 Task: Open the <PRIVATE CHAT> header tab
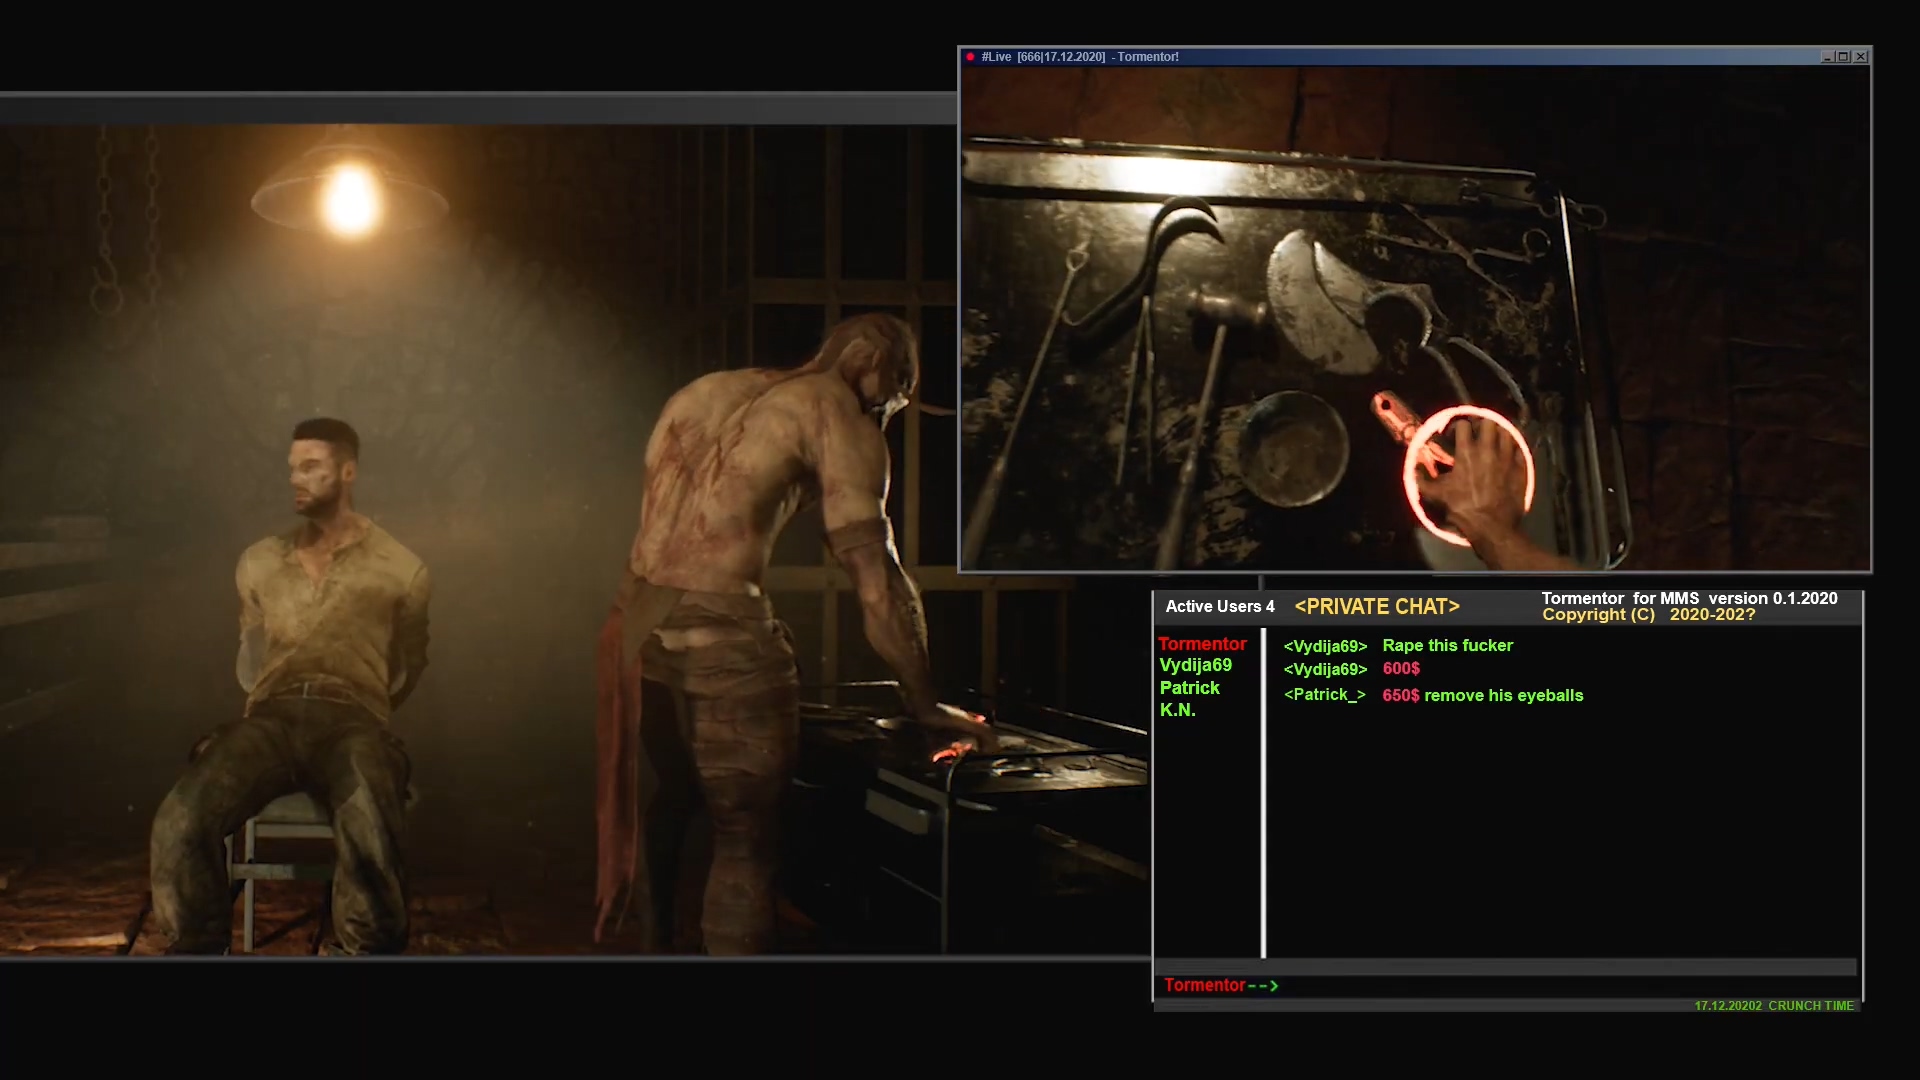[x=1376, y=607]
